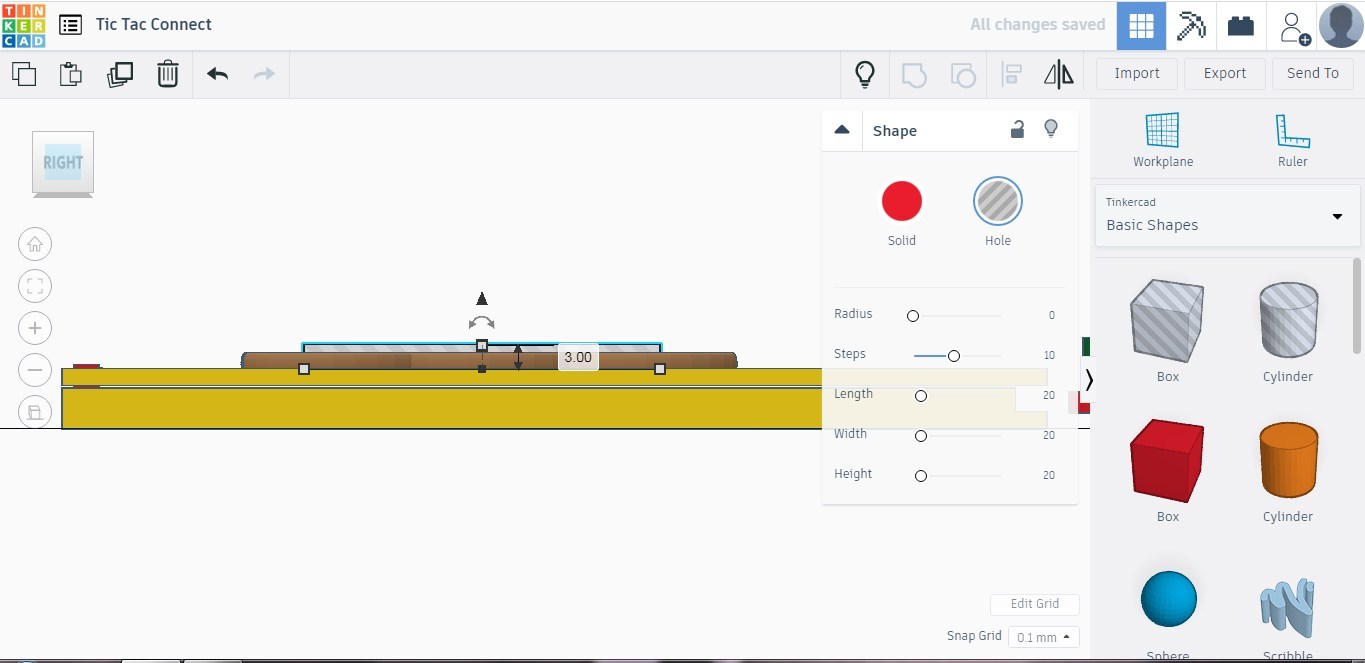
Task: Set the shape to Hole
Action: (997, 200)
